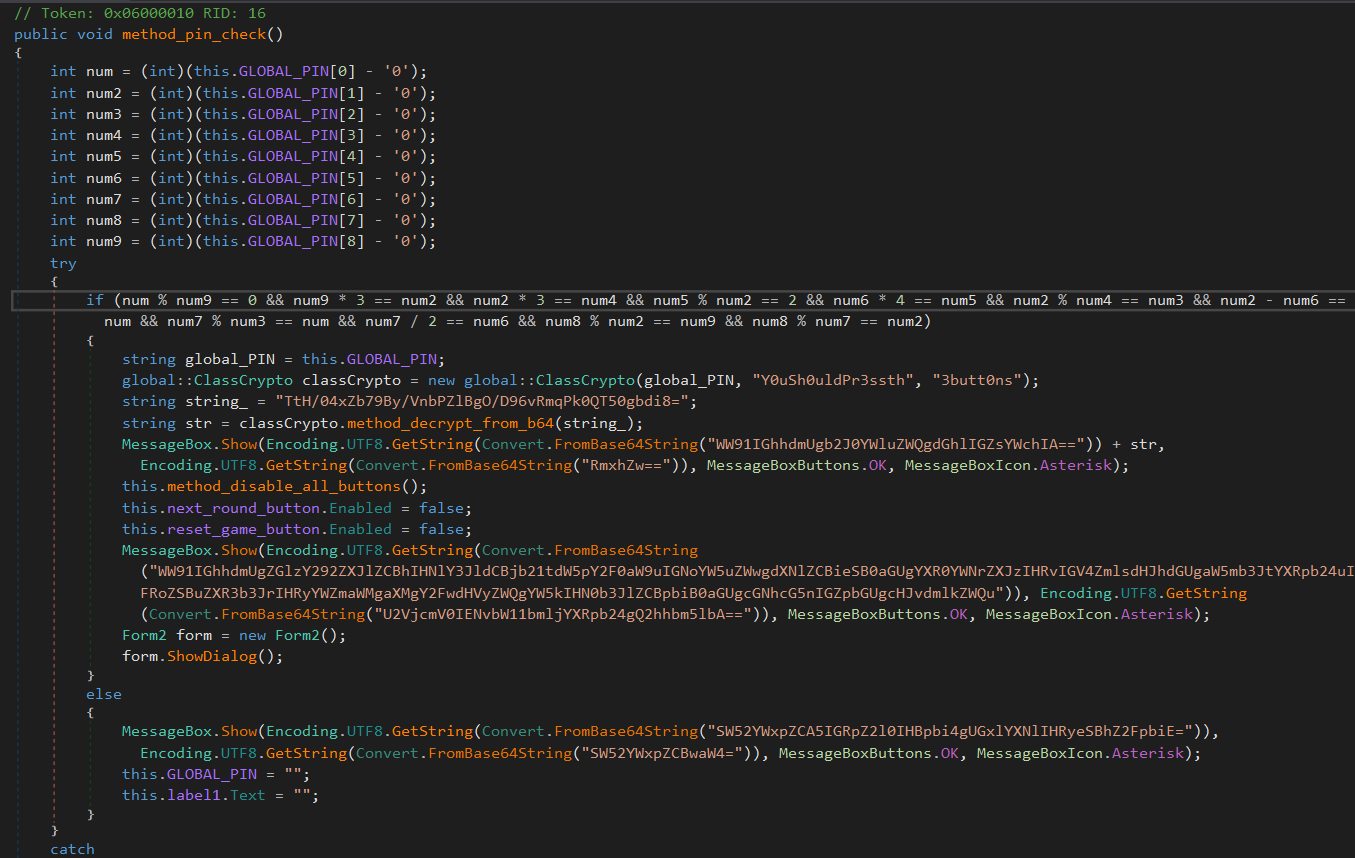The image size is (1355, 858).
Task: Click the "RmxhZw==" base64 string
Action: click(644, 465)
